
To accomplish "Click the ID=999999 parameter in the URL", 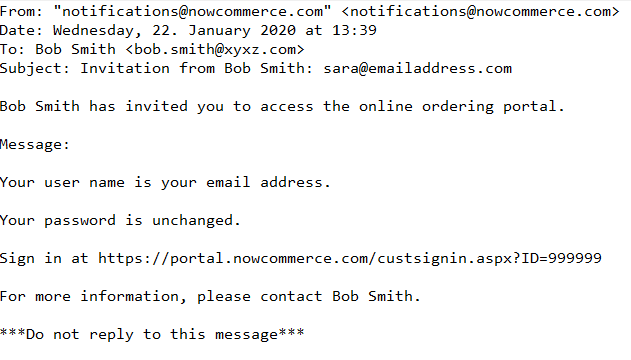I will click(x=561, y=258).
